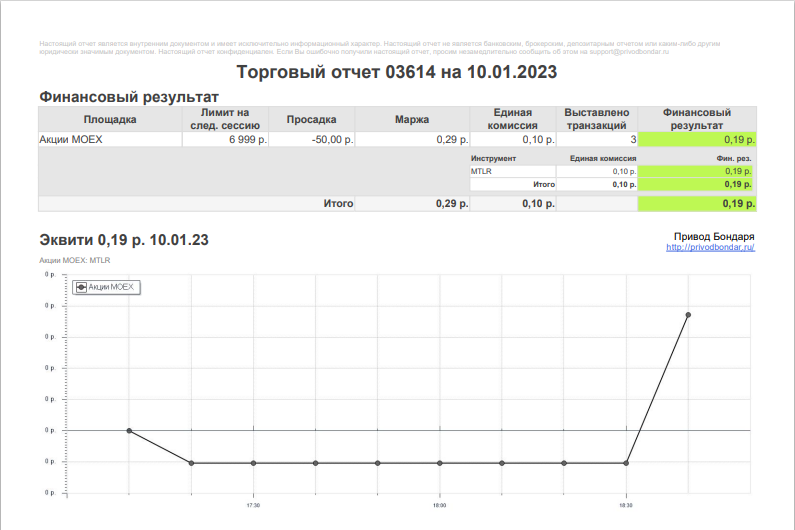The image size is (795, 530).
Task: Click the data point above the 17:30 label
Action: pyautogui.click(x=254, y=463)
